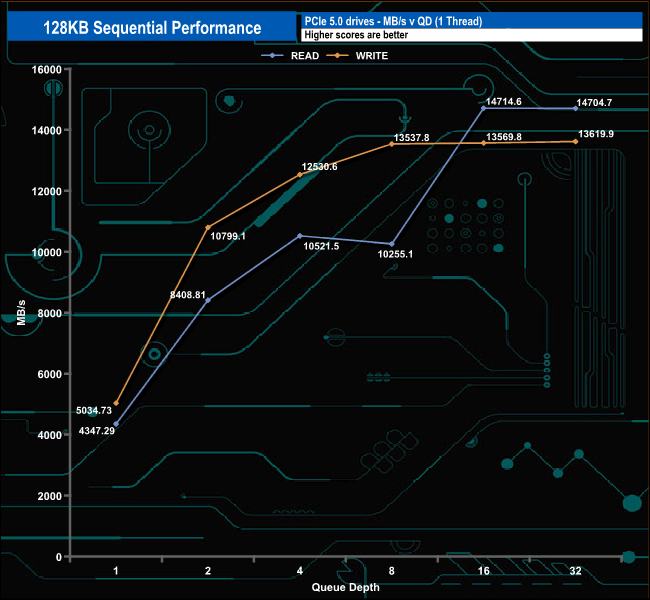Click the write data point at queue depth 8
Viewport: 650px width, 600px height.
click(392, 144)
